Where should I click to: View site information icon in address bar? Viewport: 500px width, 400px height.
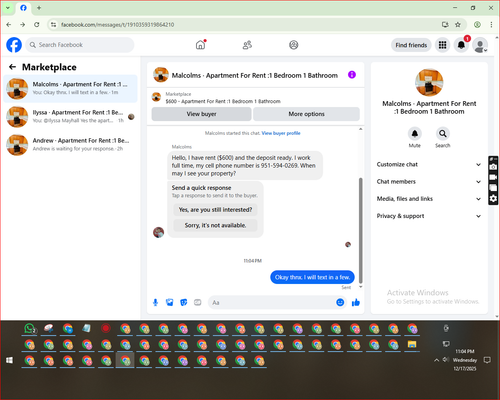[53, 24]
